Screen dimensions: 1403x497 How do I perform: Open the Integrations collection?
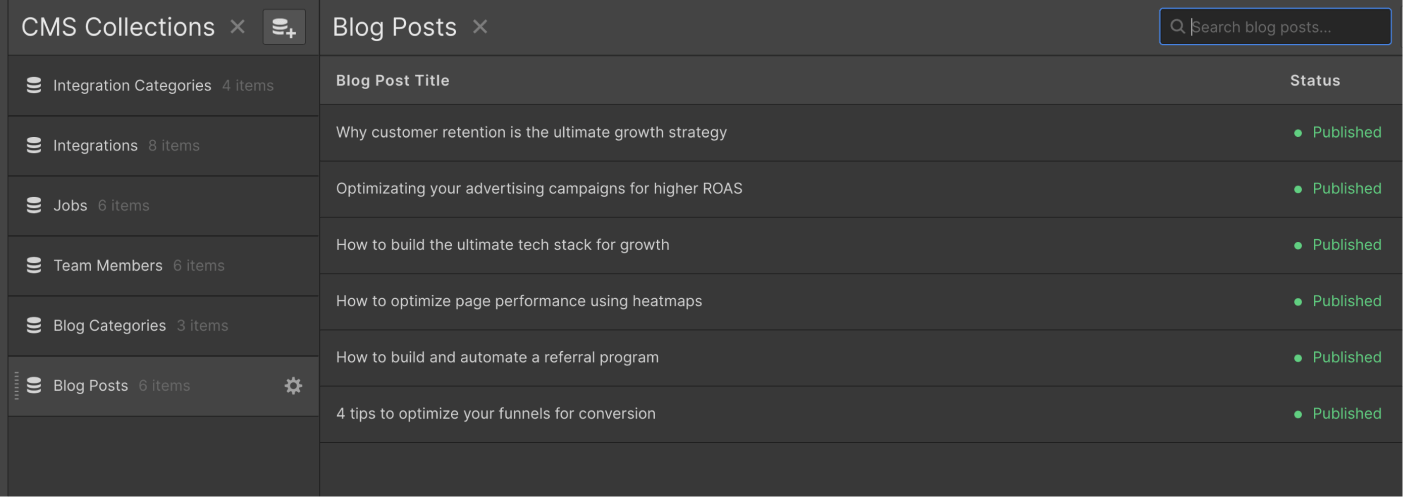click(x=95, y=146)
